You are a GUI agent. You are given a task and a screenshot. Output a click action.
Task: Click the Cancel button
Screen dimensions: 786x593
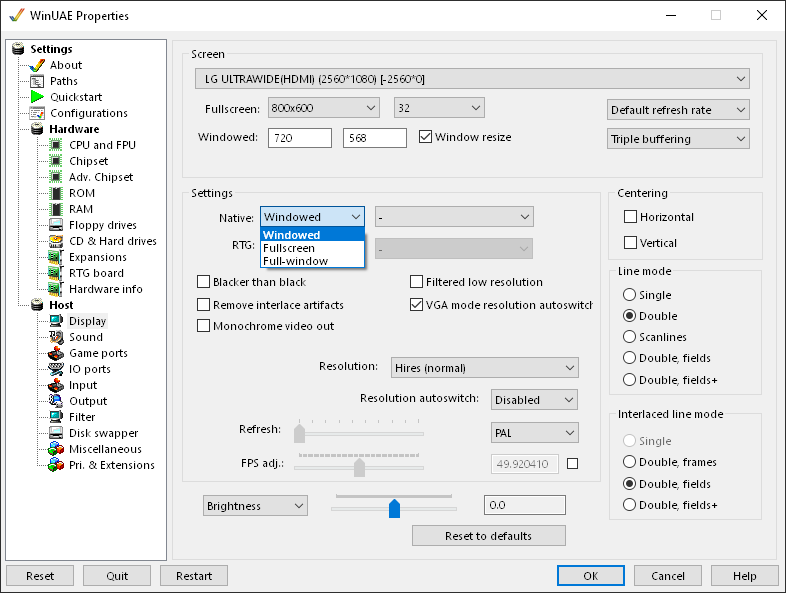[x=668, y=576]
